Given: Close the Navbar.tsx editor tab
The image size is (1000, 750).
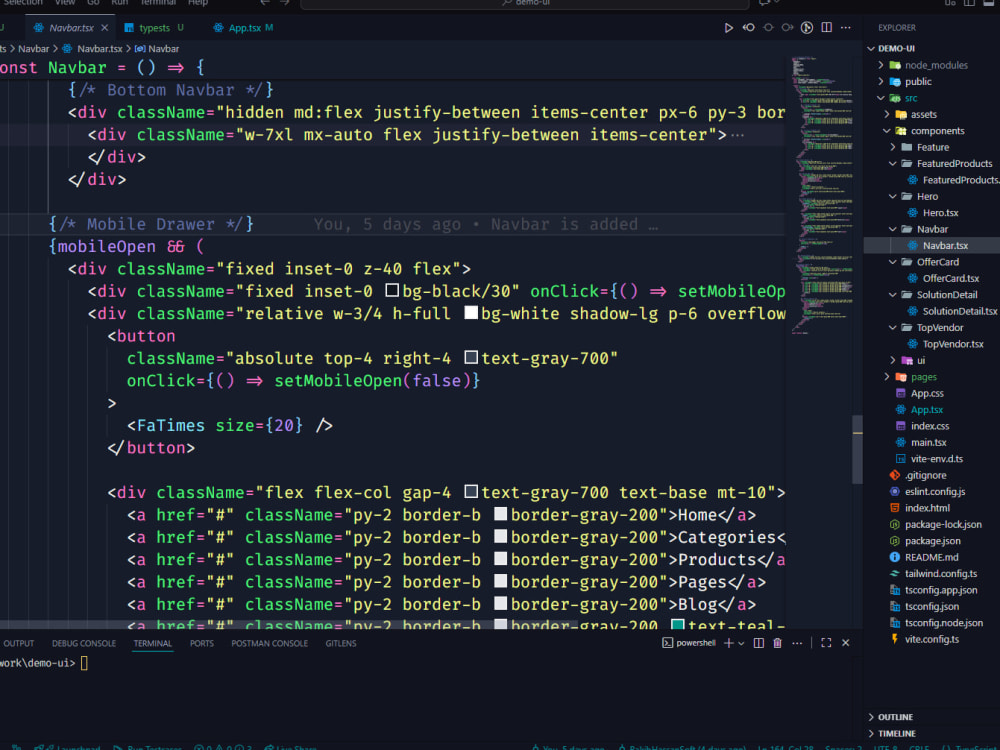Looking at the screenshot, I should pos(105,27).
